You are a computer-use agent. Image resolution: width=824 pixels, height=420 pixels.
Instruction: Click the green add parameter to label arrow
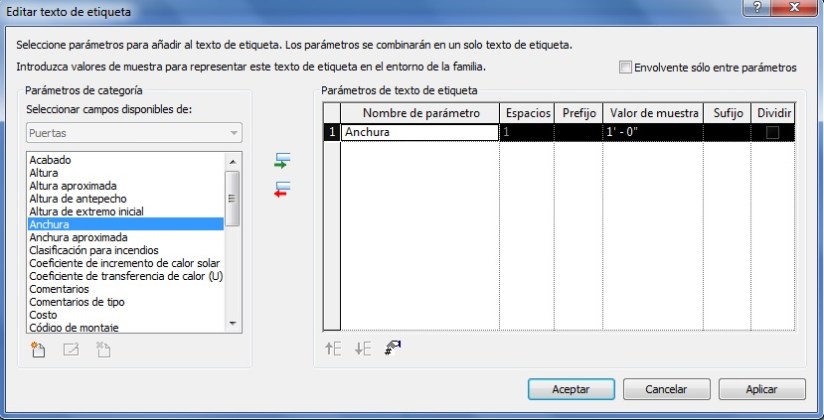[x=282, y=160]
